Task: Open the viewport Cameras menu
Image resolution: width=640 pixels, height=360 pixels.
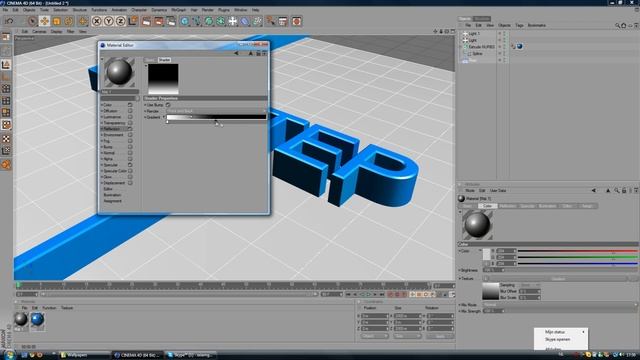Action: click(x=39, y=31)
